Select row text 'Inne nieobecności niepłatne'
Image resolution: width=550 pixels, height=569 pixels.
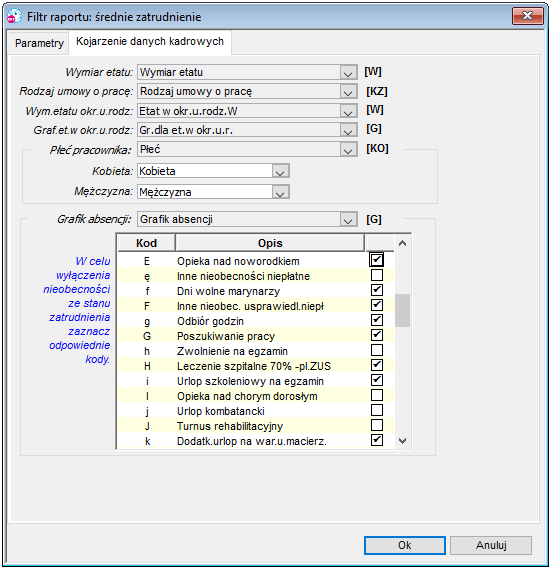(x=243, y=277)
